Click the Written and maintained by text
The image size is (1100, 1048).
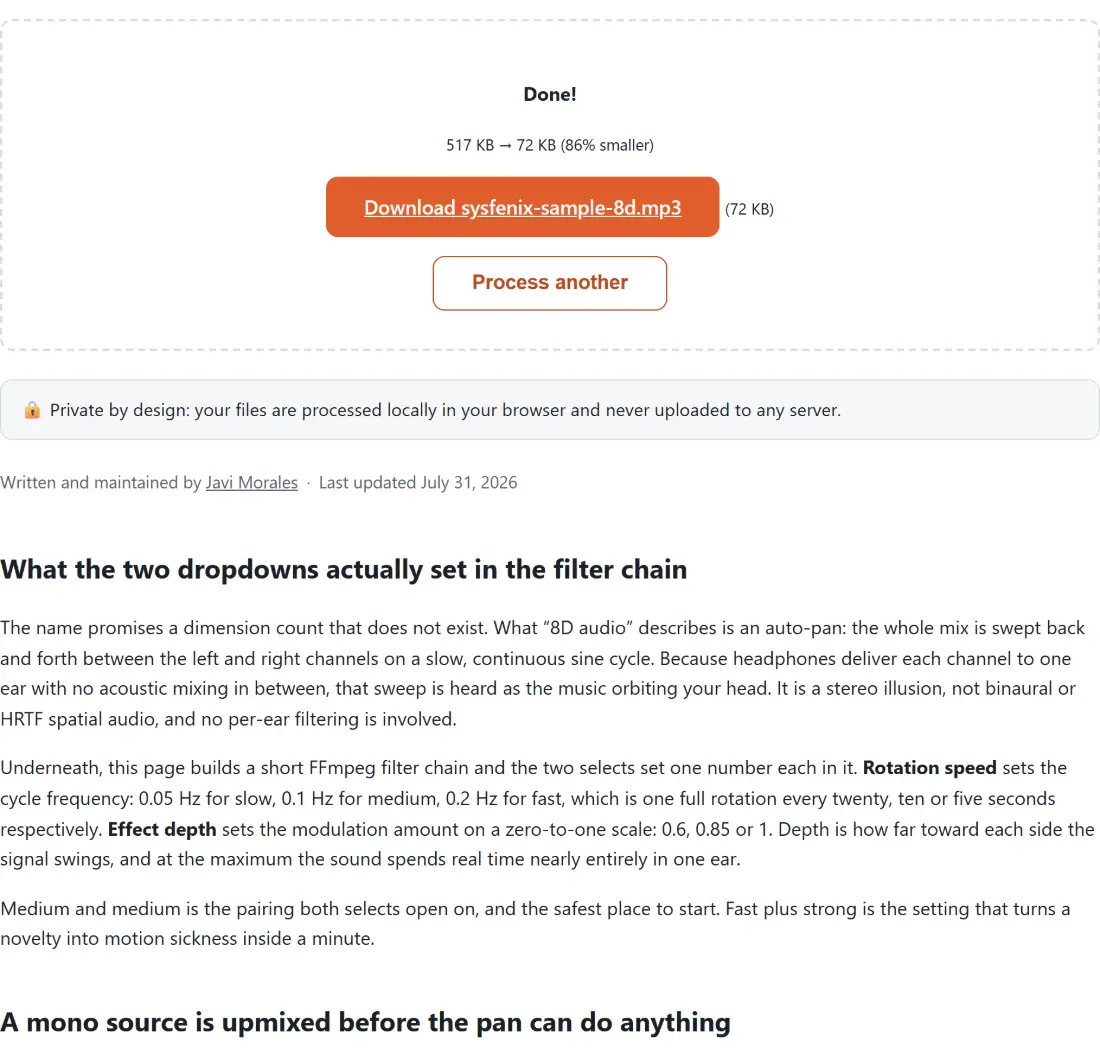click(101, 483)
